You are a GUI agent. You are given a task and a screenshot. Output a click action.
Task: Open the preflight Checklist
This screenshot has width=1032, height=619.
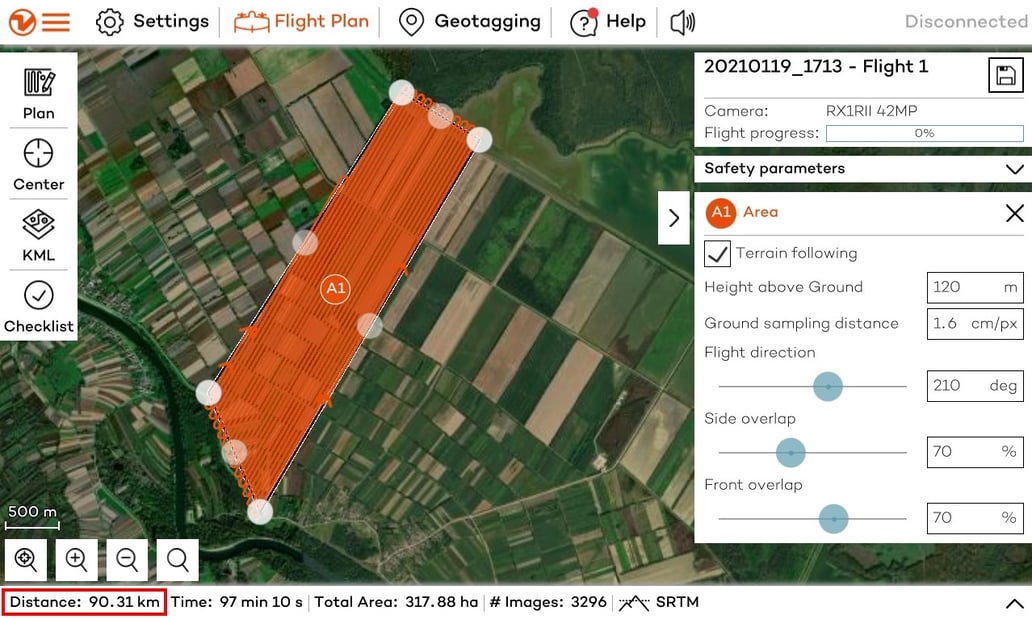(x=39, y=304)
